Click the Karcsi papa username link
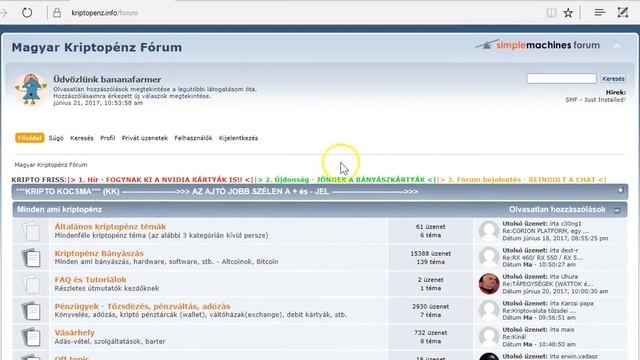This screenshot has width=640, height=360. [577, 303]
